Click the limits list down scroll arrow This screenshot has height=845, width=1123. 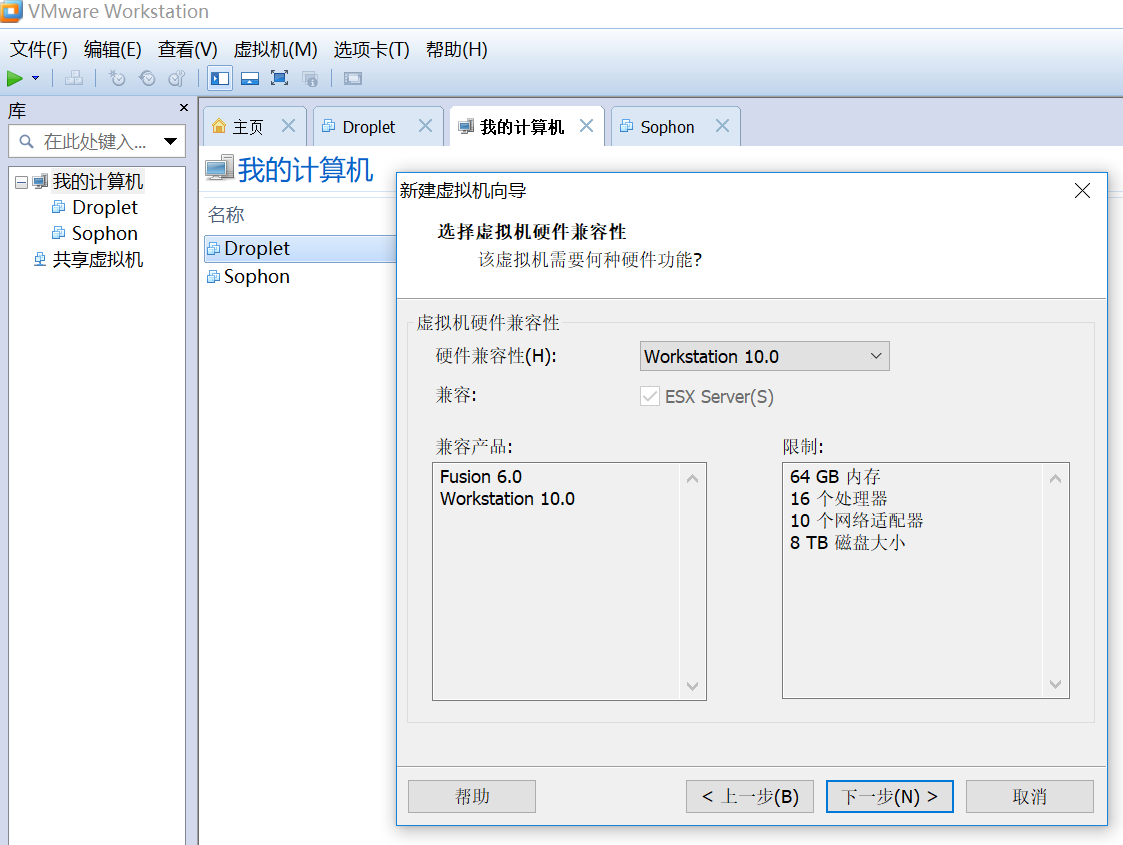click(x=1055, y=684)
